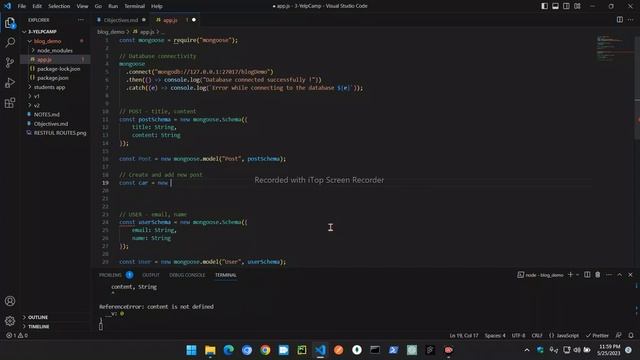Image resolution: width=640 pixels, height=360 pixels.
Task: Click Ln 19, Col 17 in status bar
Action: click(x=464, y=335)
